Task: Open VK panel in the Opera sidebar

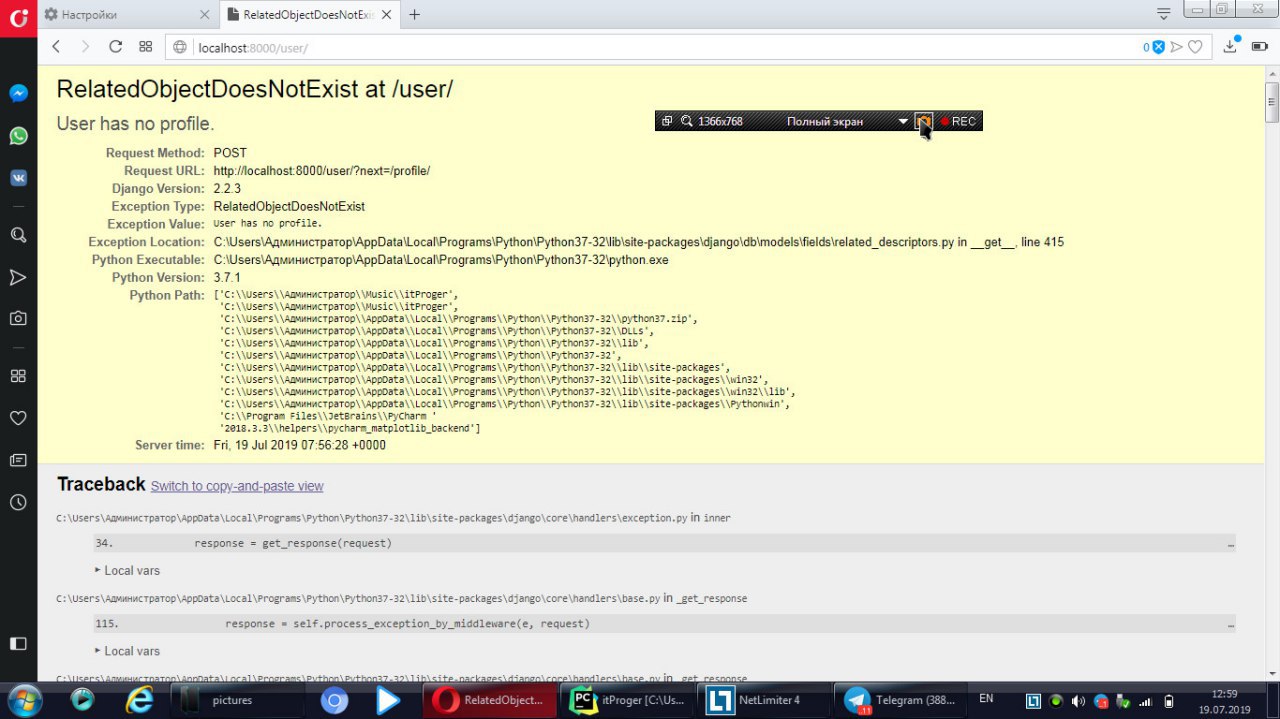Action: (x=18, y=177)
